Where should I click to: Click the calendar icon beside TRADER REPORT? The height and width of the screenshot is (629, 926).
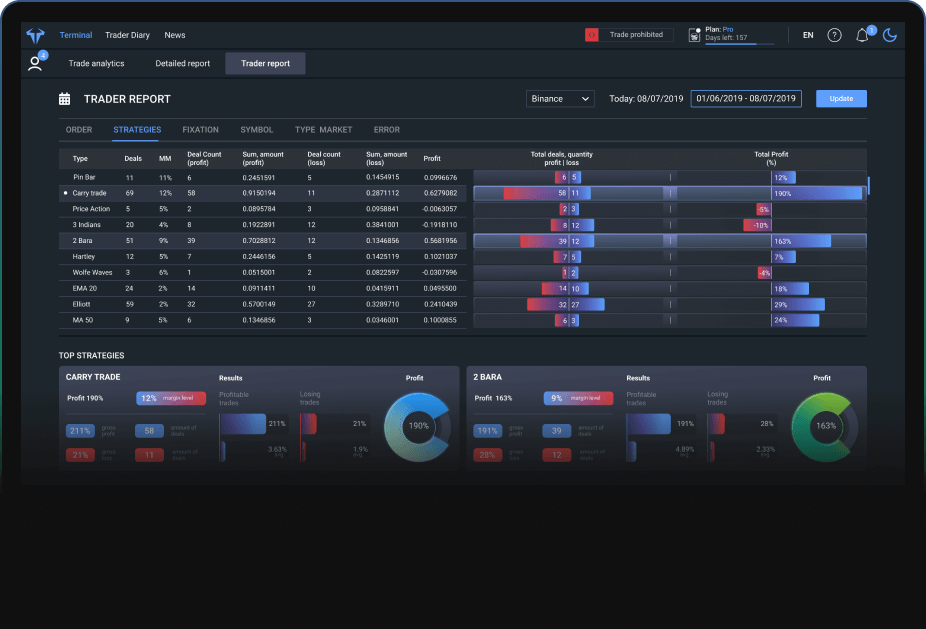(x=64, y=98)
